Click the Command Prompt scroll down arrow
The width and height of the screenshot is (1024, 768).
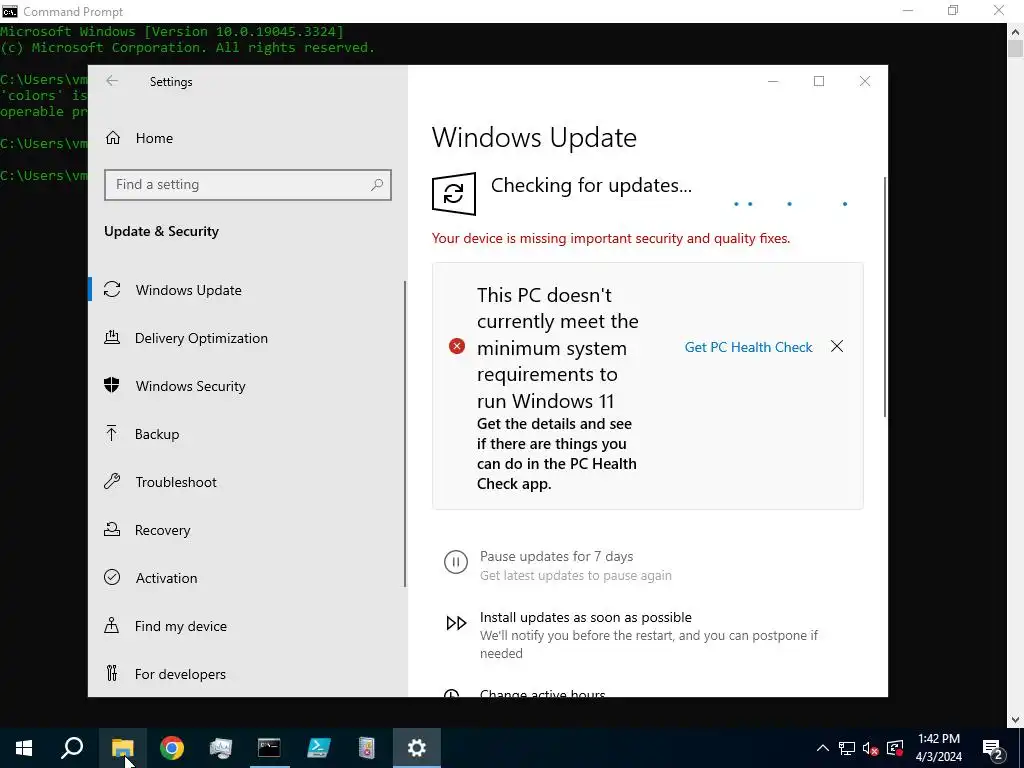pos(1016,720)
